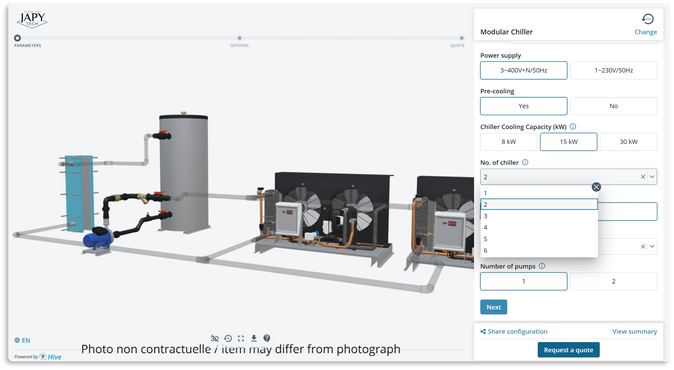
Task: Select 3~400V+N/50Hz power supply
Action: click(x=524, y=70)
